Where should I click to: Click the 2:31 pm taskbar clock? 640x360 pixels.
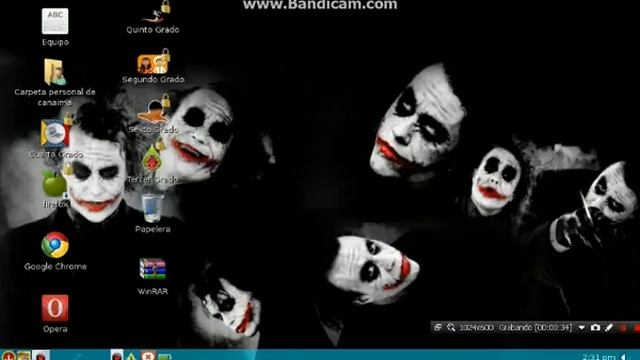pyautogui.click(x=598, y=357)
